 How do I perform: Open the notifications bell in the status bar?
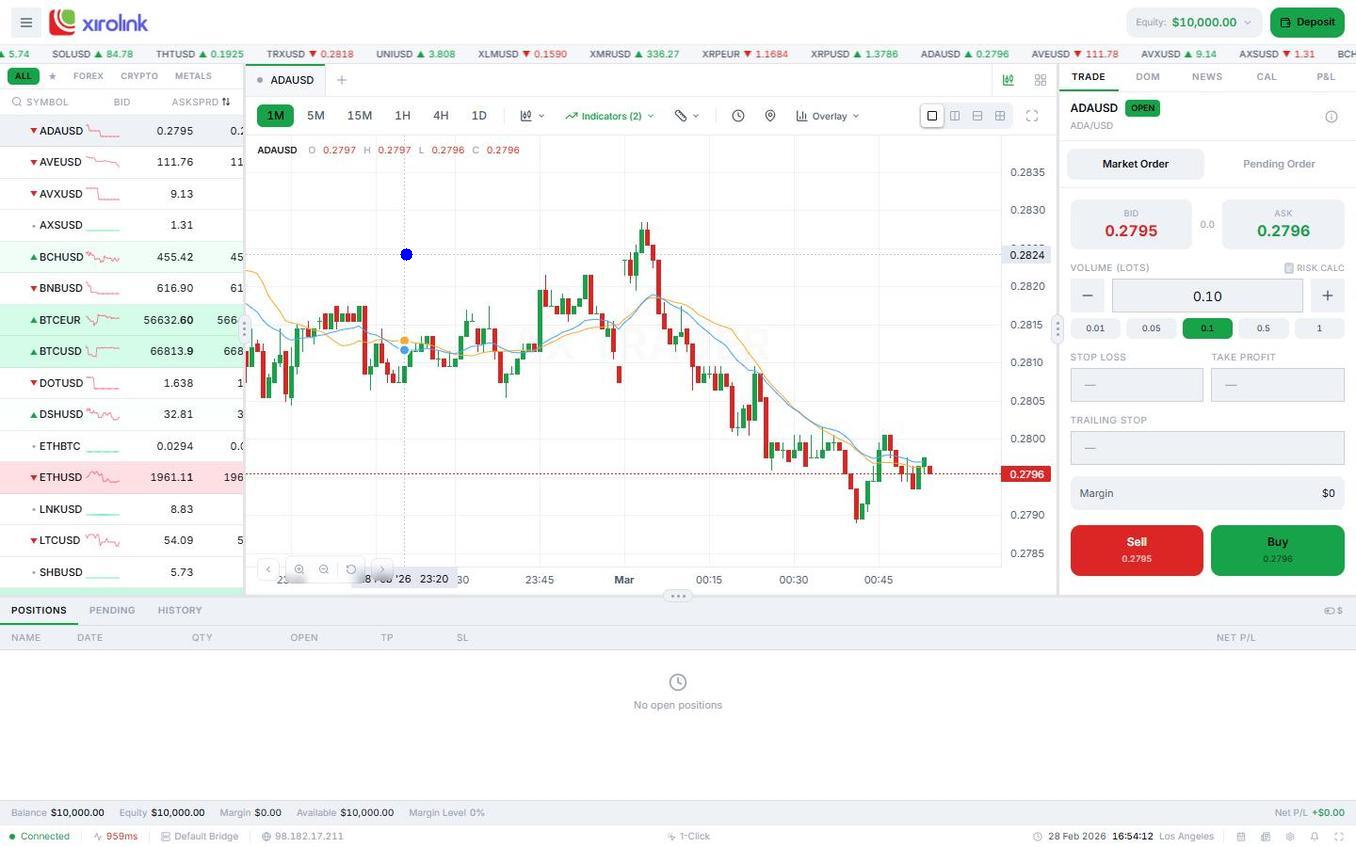coord(1315,836)
